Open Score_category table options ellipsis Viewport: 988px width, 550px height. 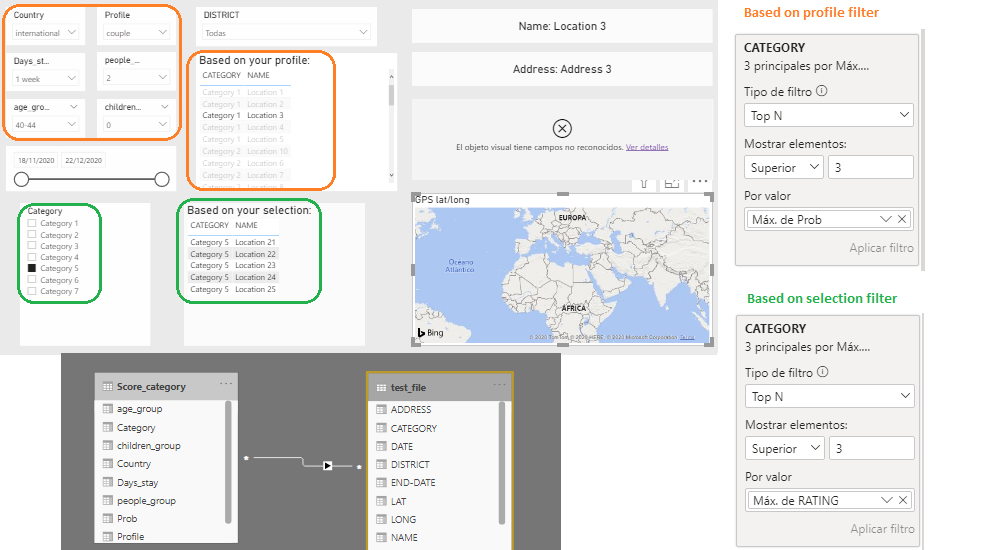click(x=226, y=384)
